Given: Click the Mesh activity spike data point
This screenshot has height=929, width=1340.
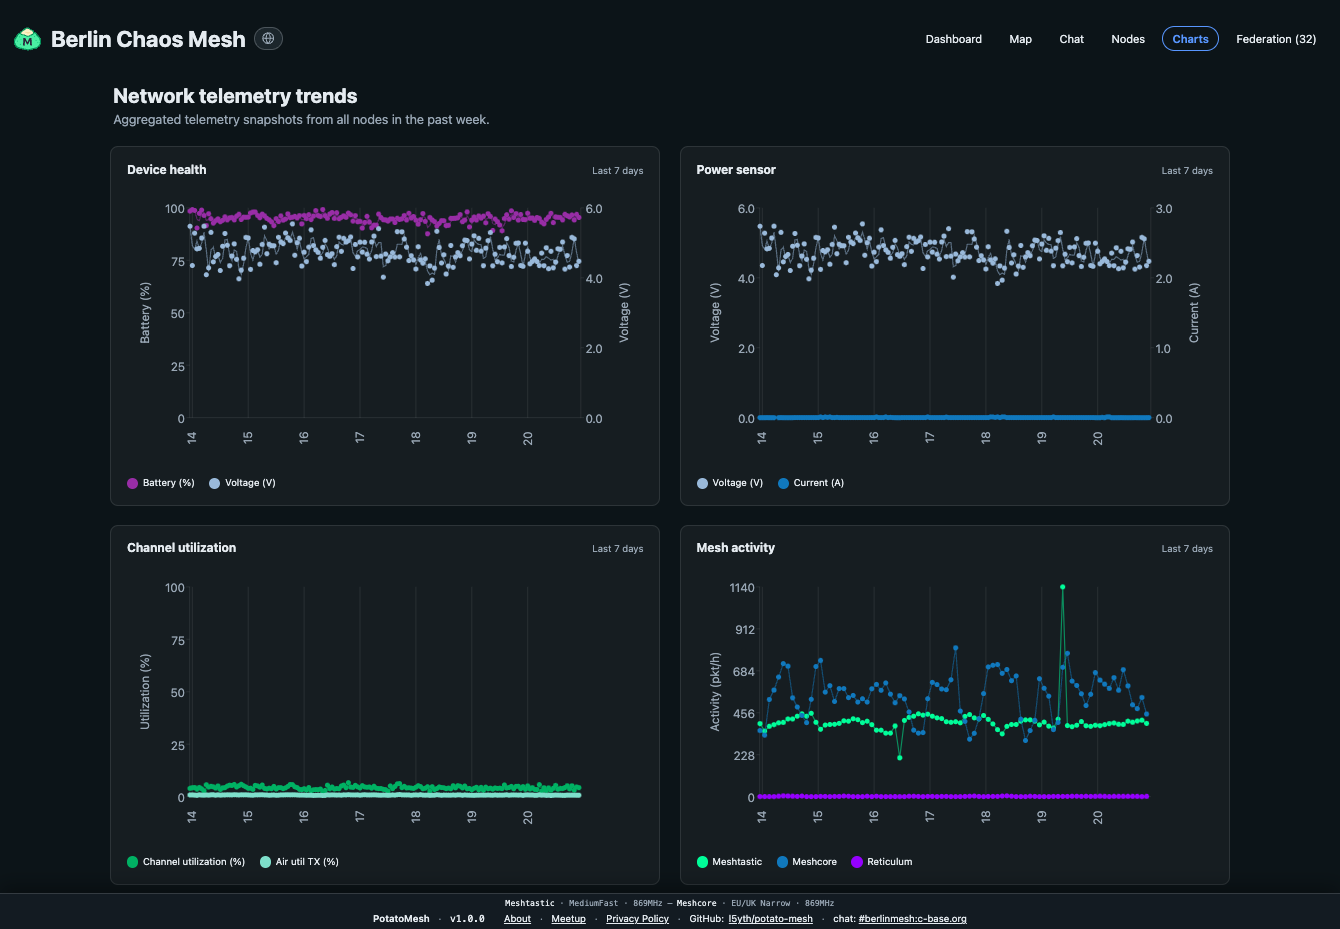Looking at the screenshot, I should pos(1062,587).
